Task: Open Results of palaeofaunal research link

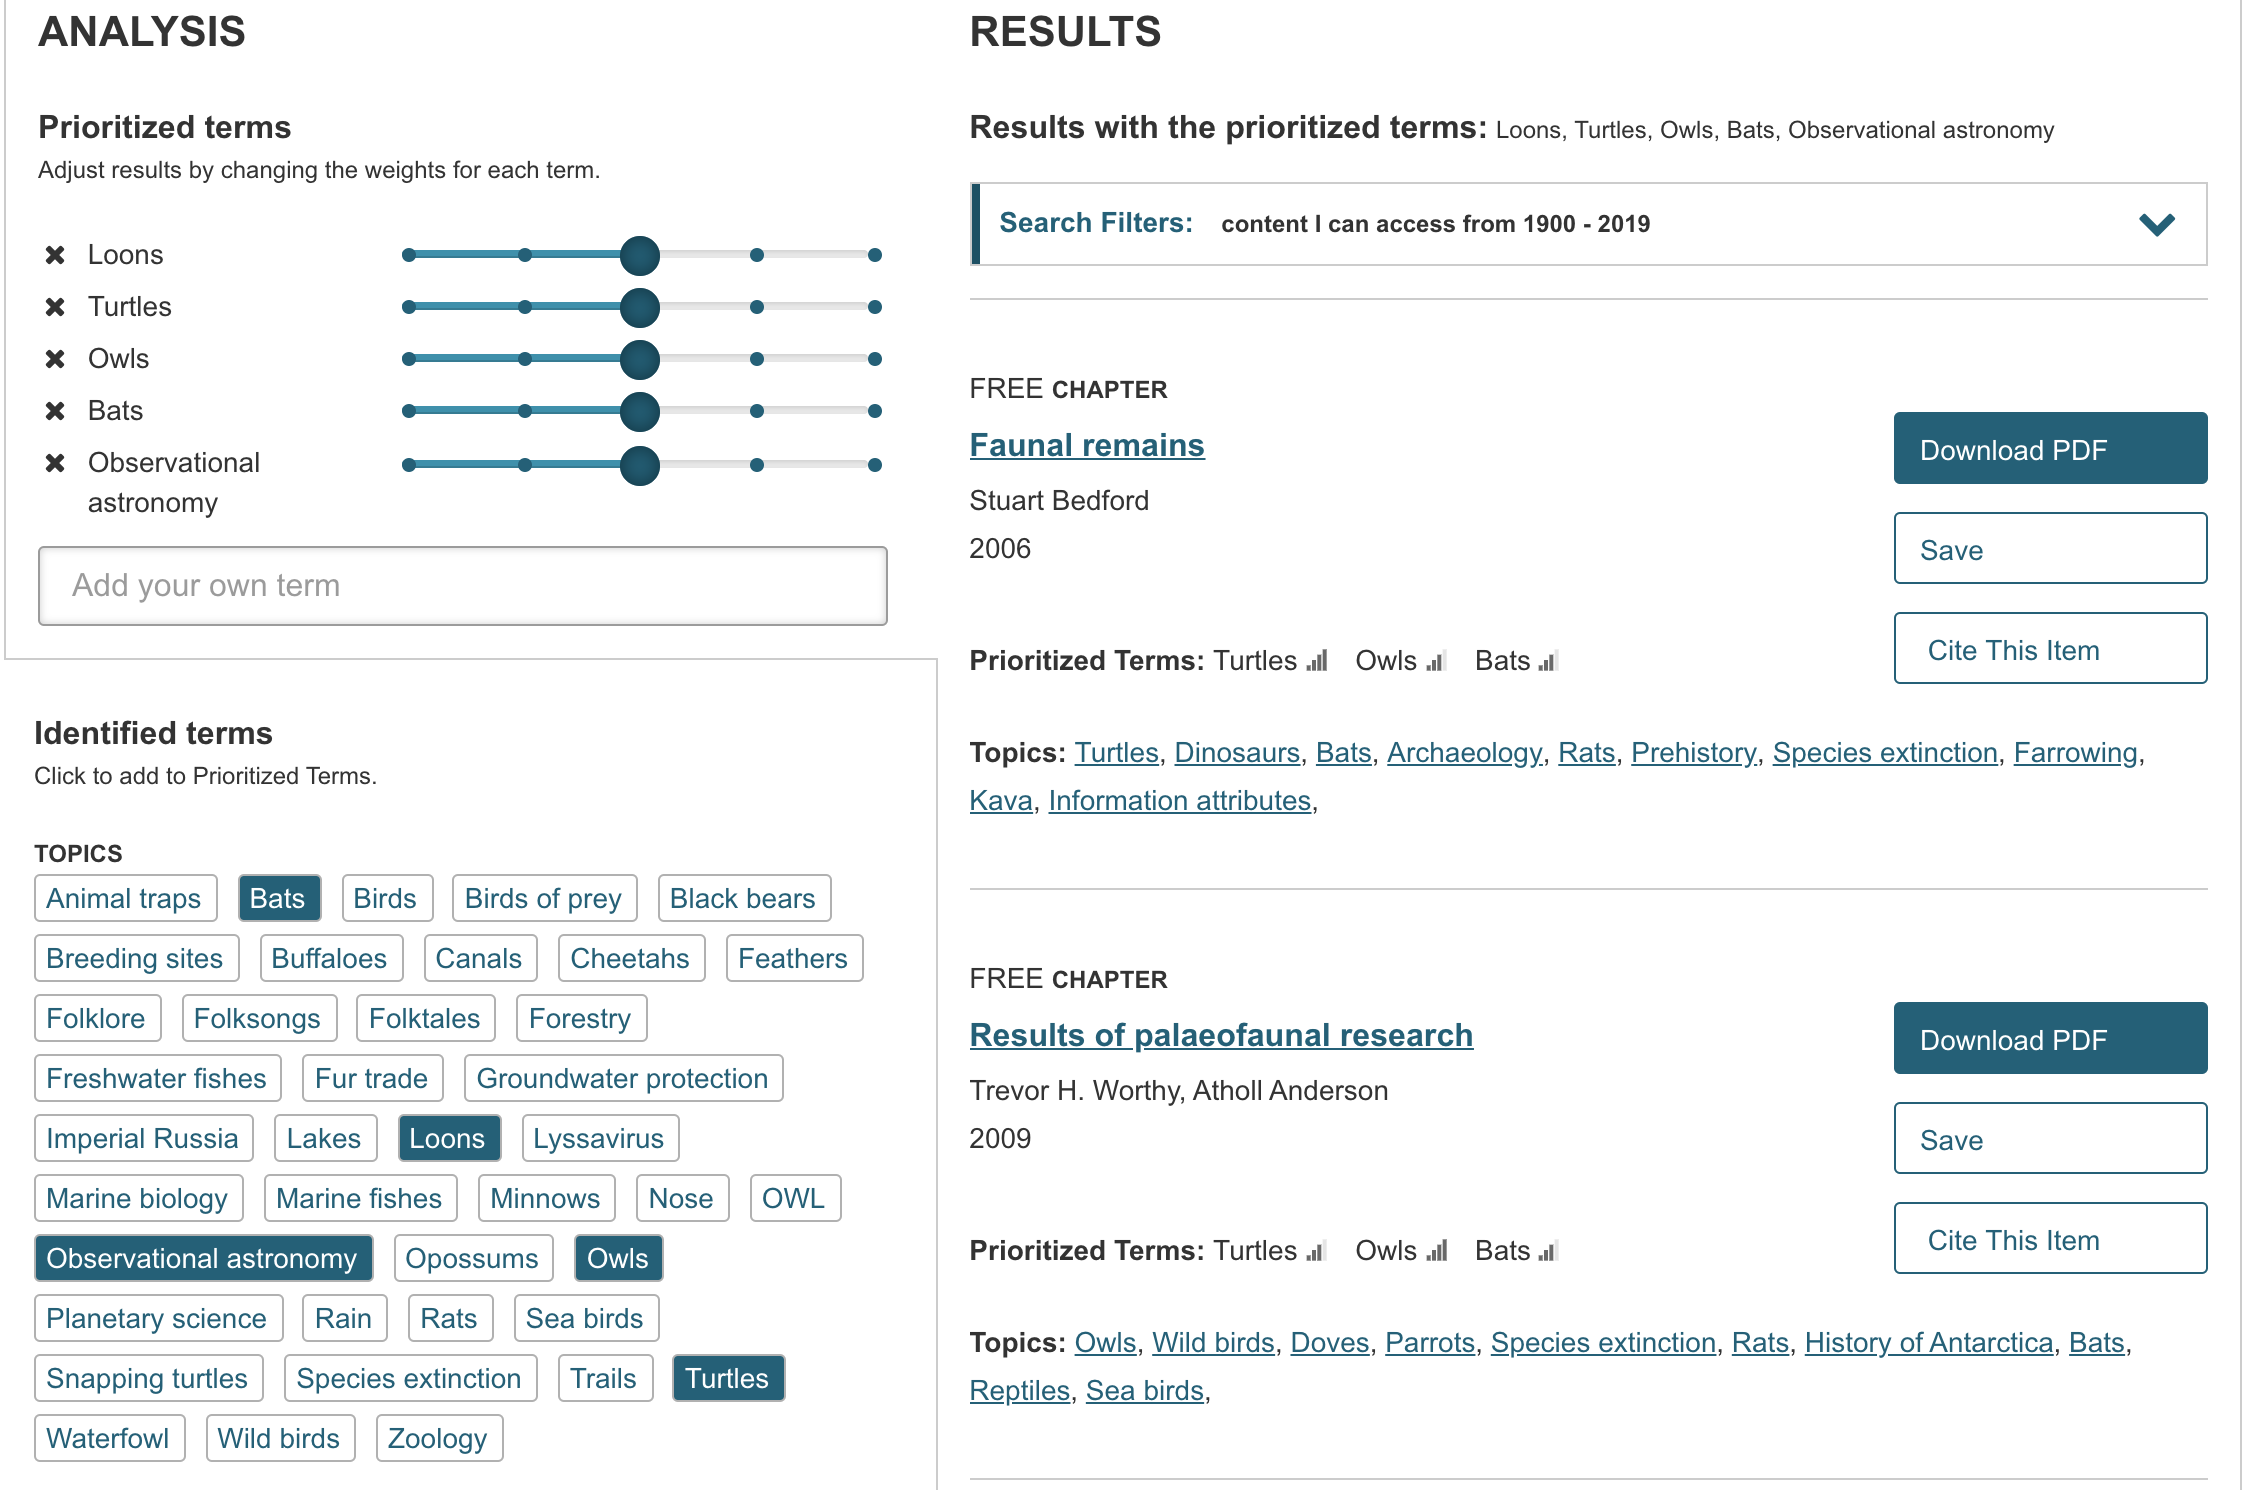Action: (1221, 1035)
